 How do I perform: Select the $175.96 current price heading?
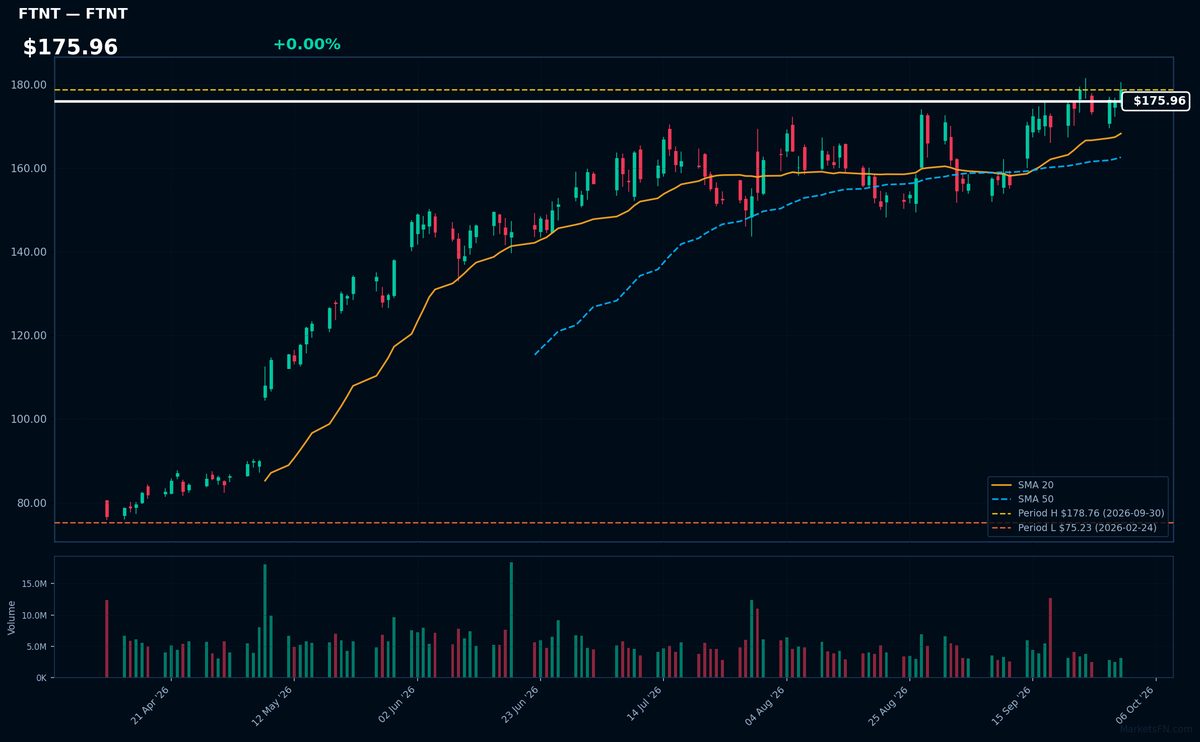[x=70, y=47]
